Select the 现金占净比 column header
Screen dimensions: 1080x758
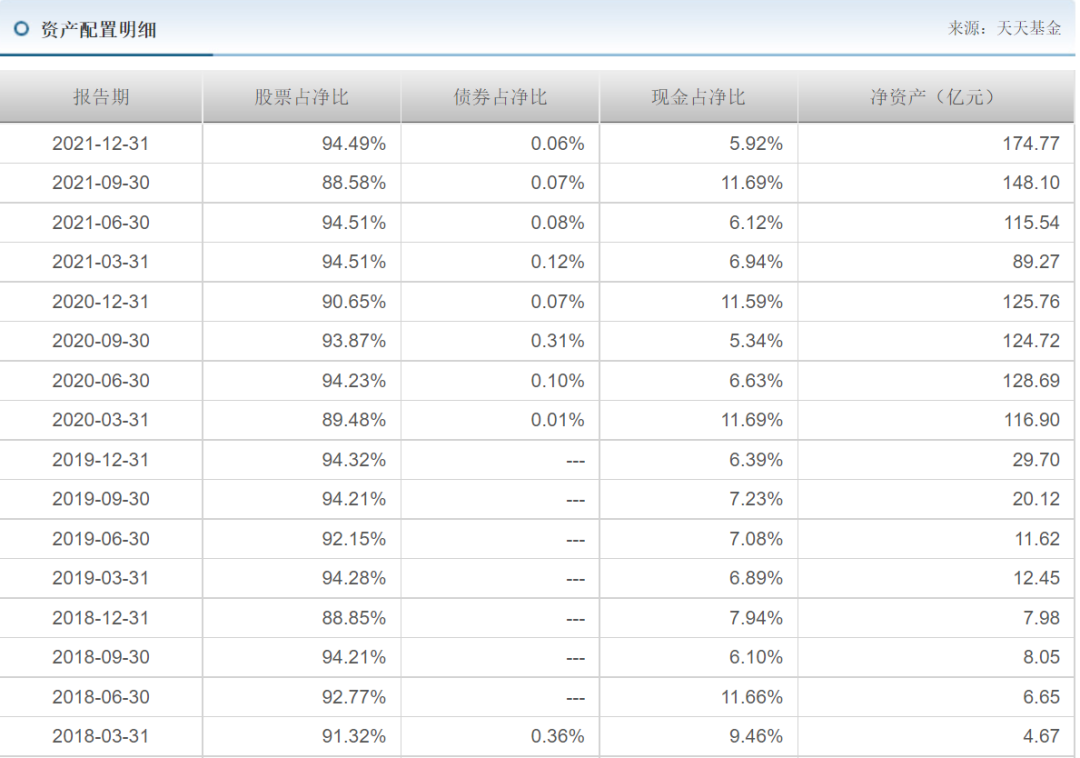coord(698,97)
